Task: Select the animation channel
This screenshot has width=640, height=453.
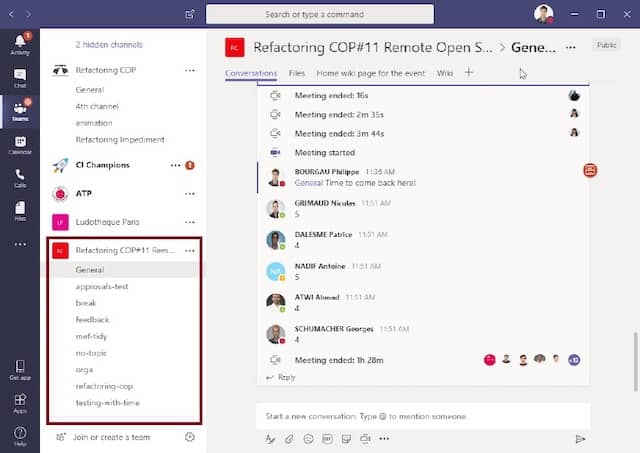Action: 93,123
